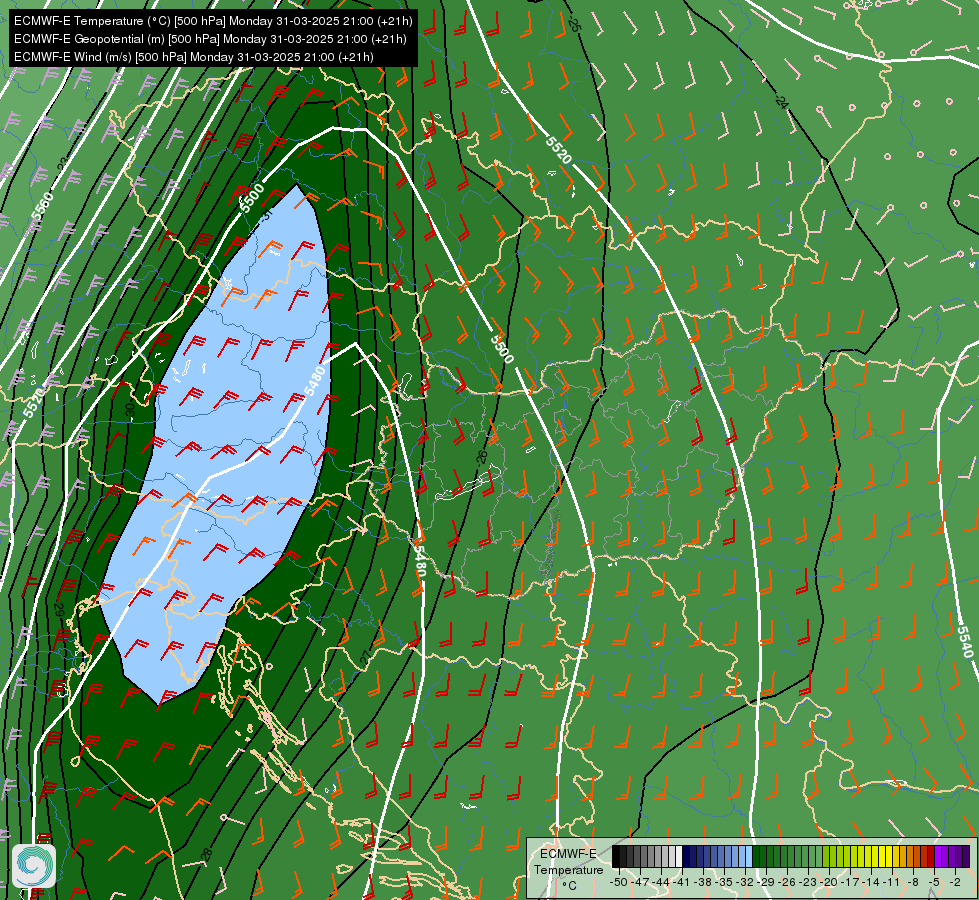
Task: Click the -47 value on the legend scale
Action: [x=640, y=883]
